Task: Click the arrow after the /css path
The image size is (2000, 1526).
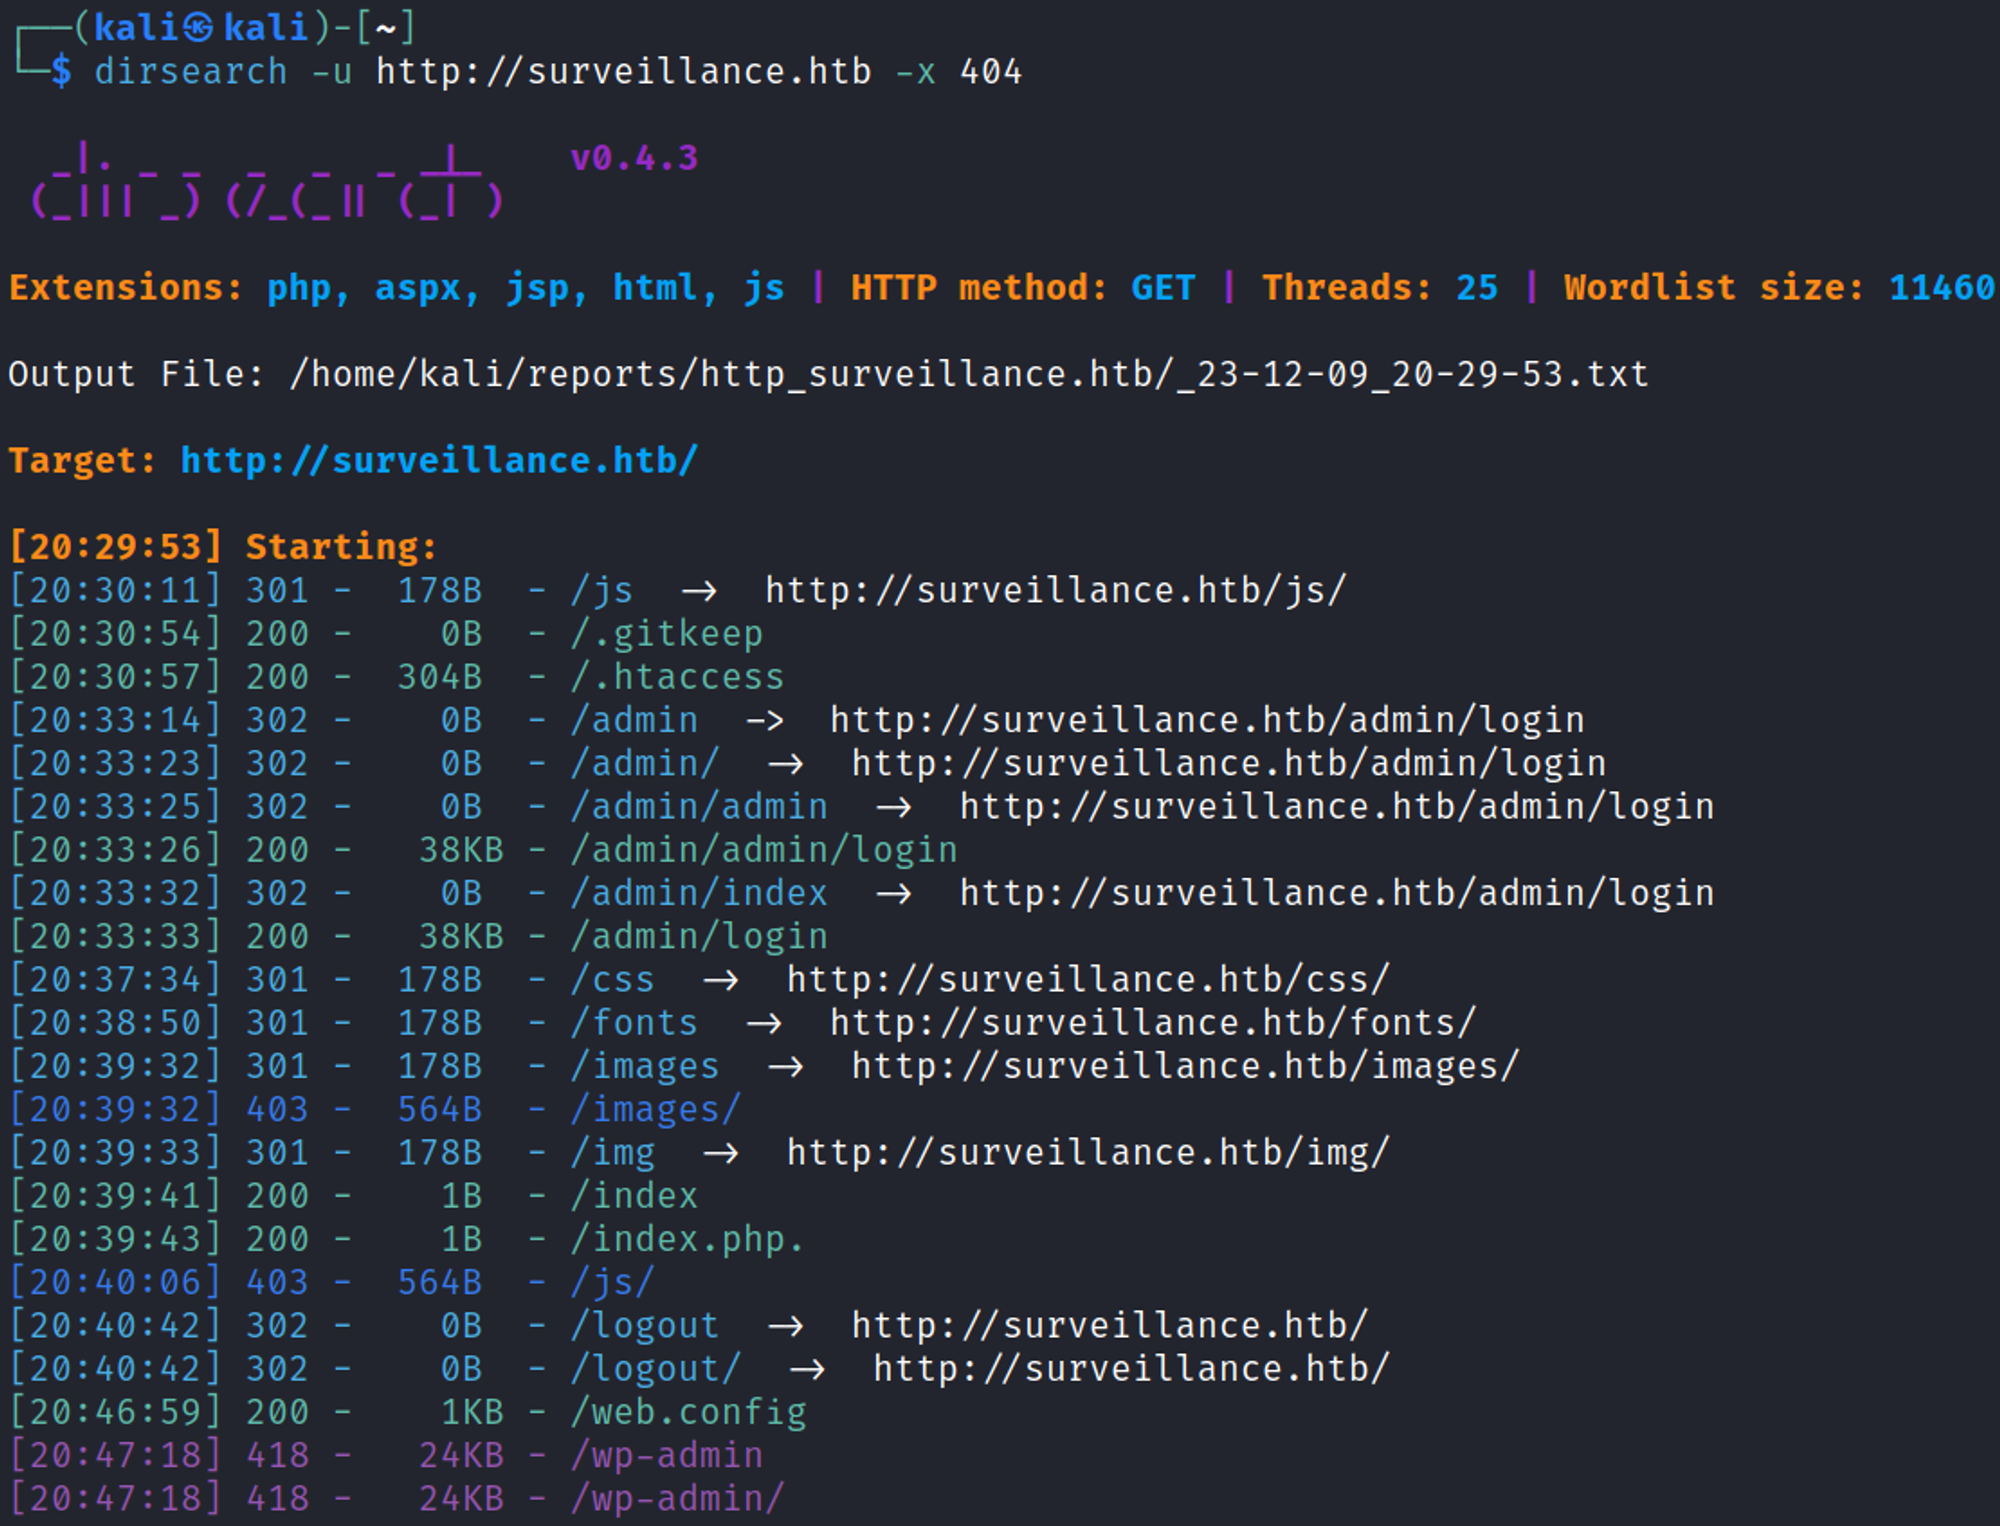Action: tap(721, 980)
